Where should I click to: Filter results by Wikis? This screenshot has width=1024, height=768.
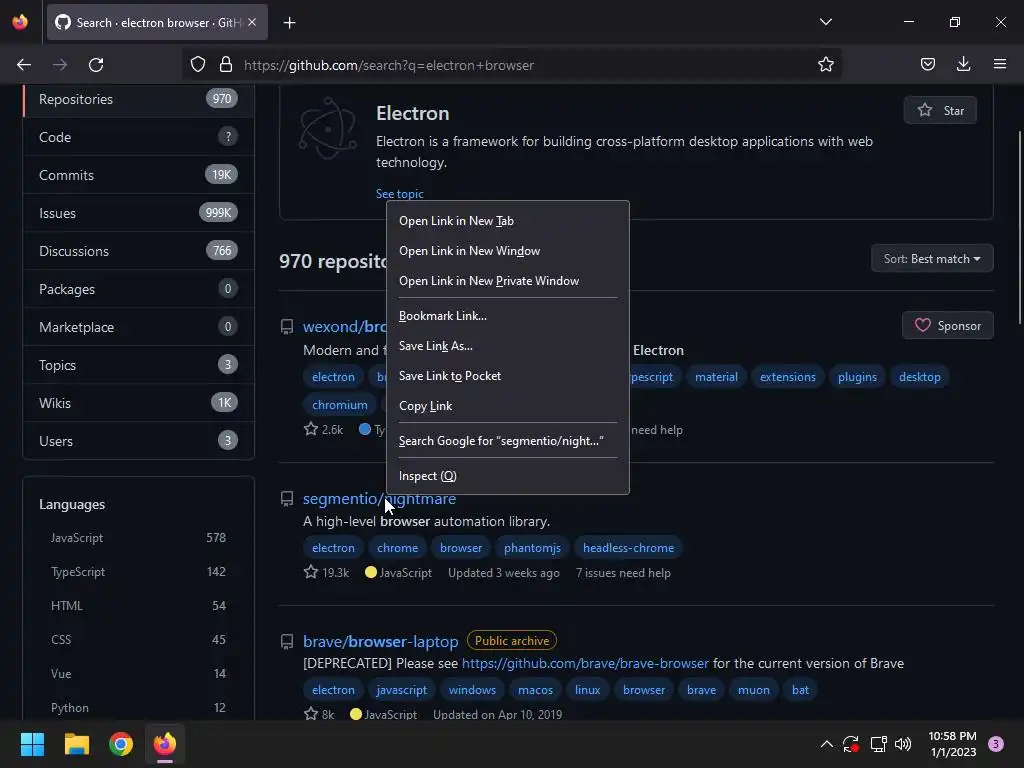pos(138,402)
